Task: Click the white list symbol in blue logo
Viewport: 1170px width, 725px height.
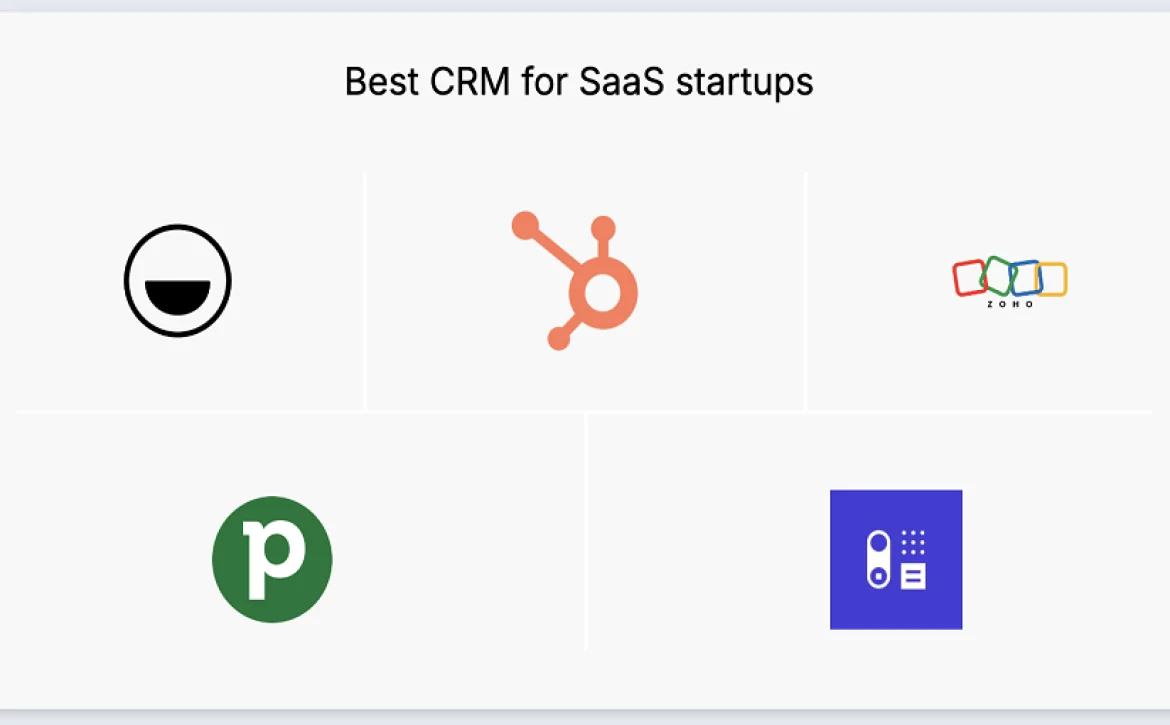Action: click(913, 577)
